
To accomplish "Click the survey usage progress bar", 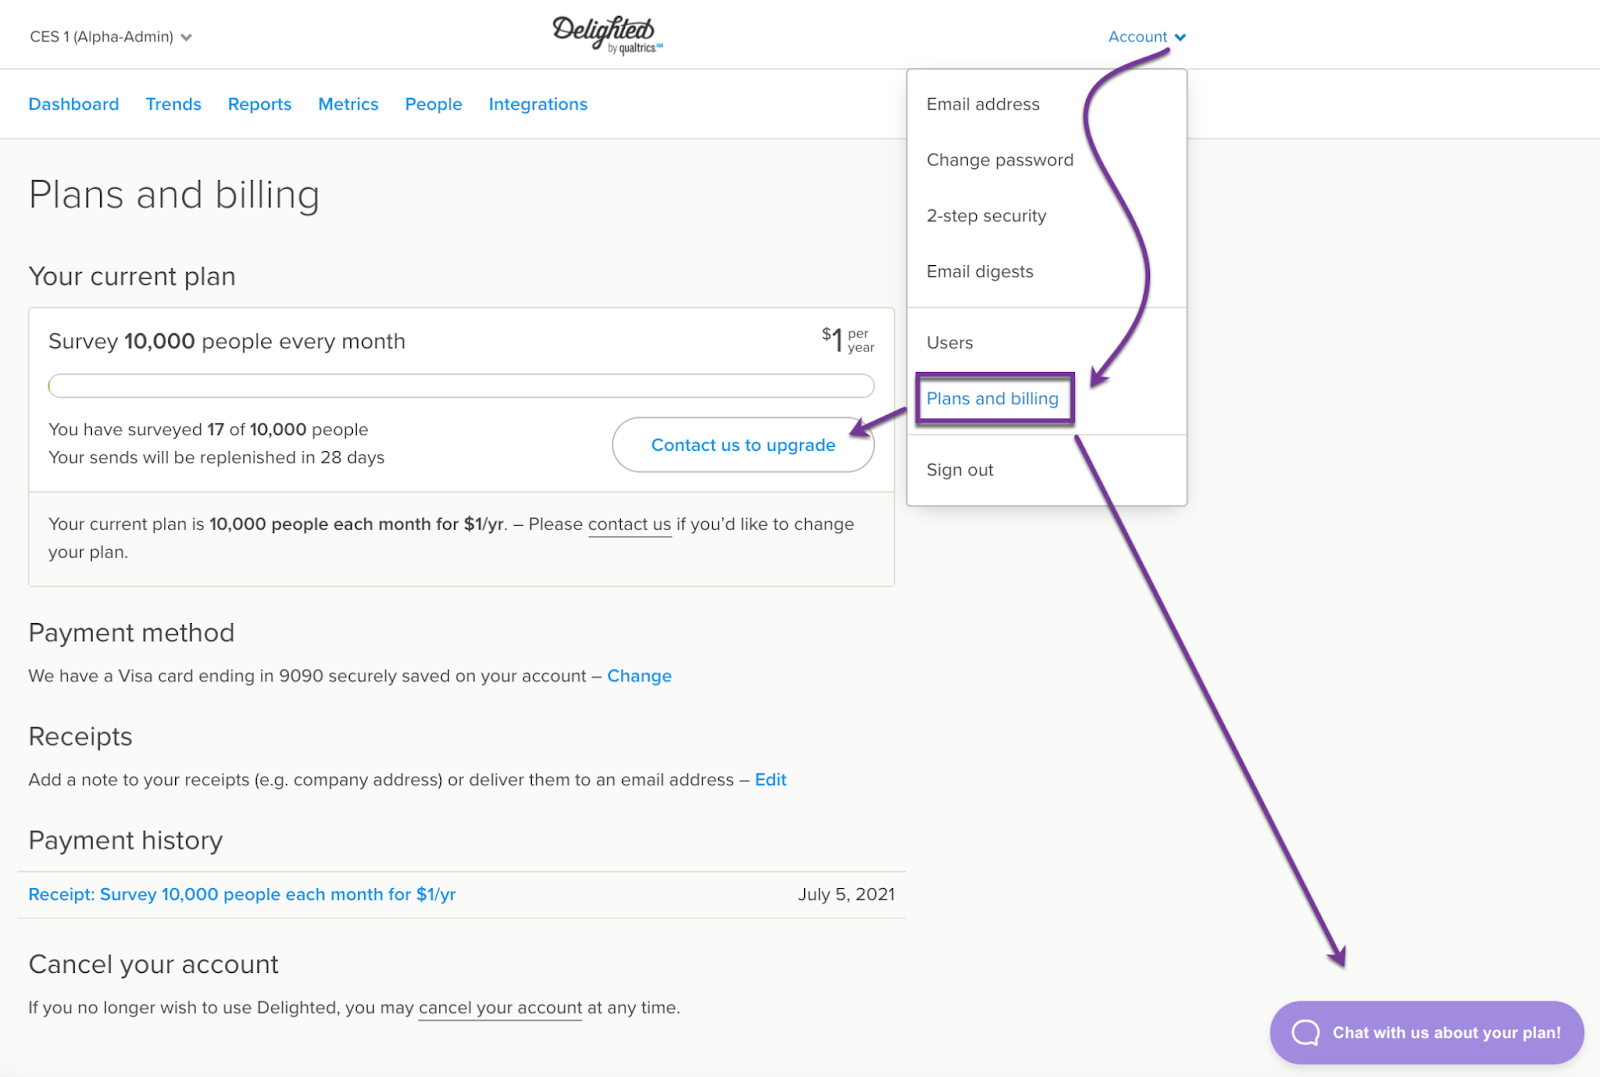I will click(461, 386).
